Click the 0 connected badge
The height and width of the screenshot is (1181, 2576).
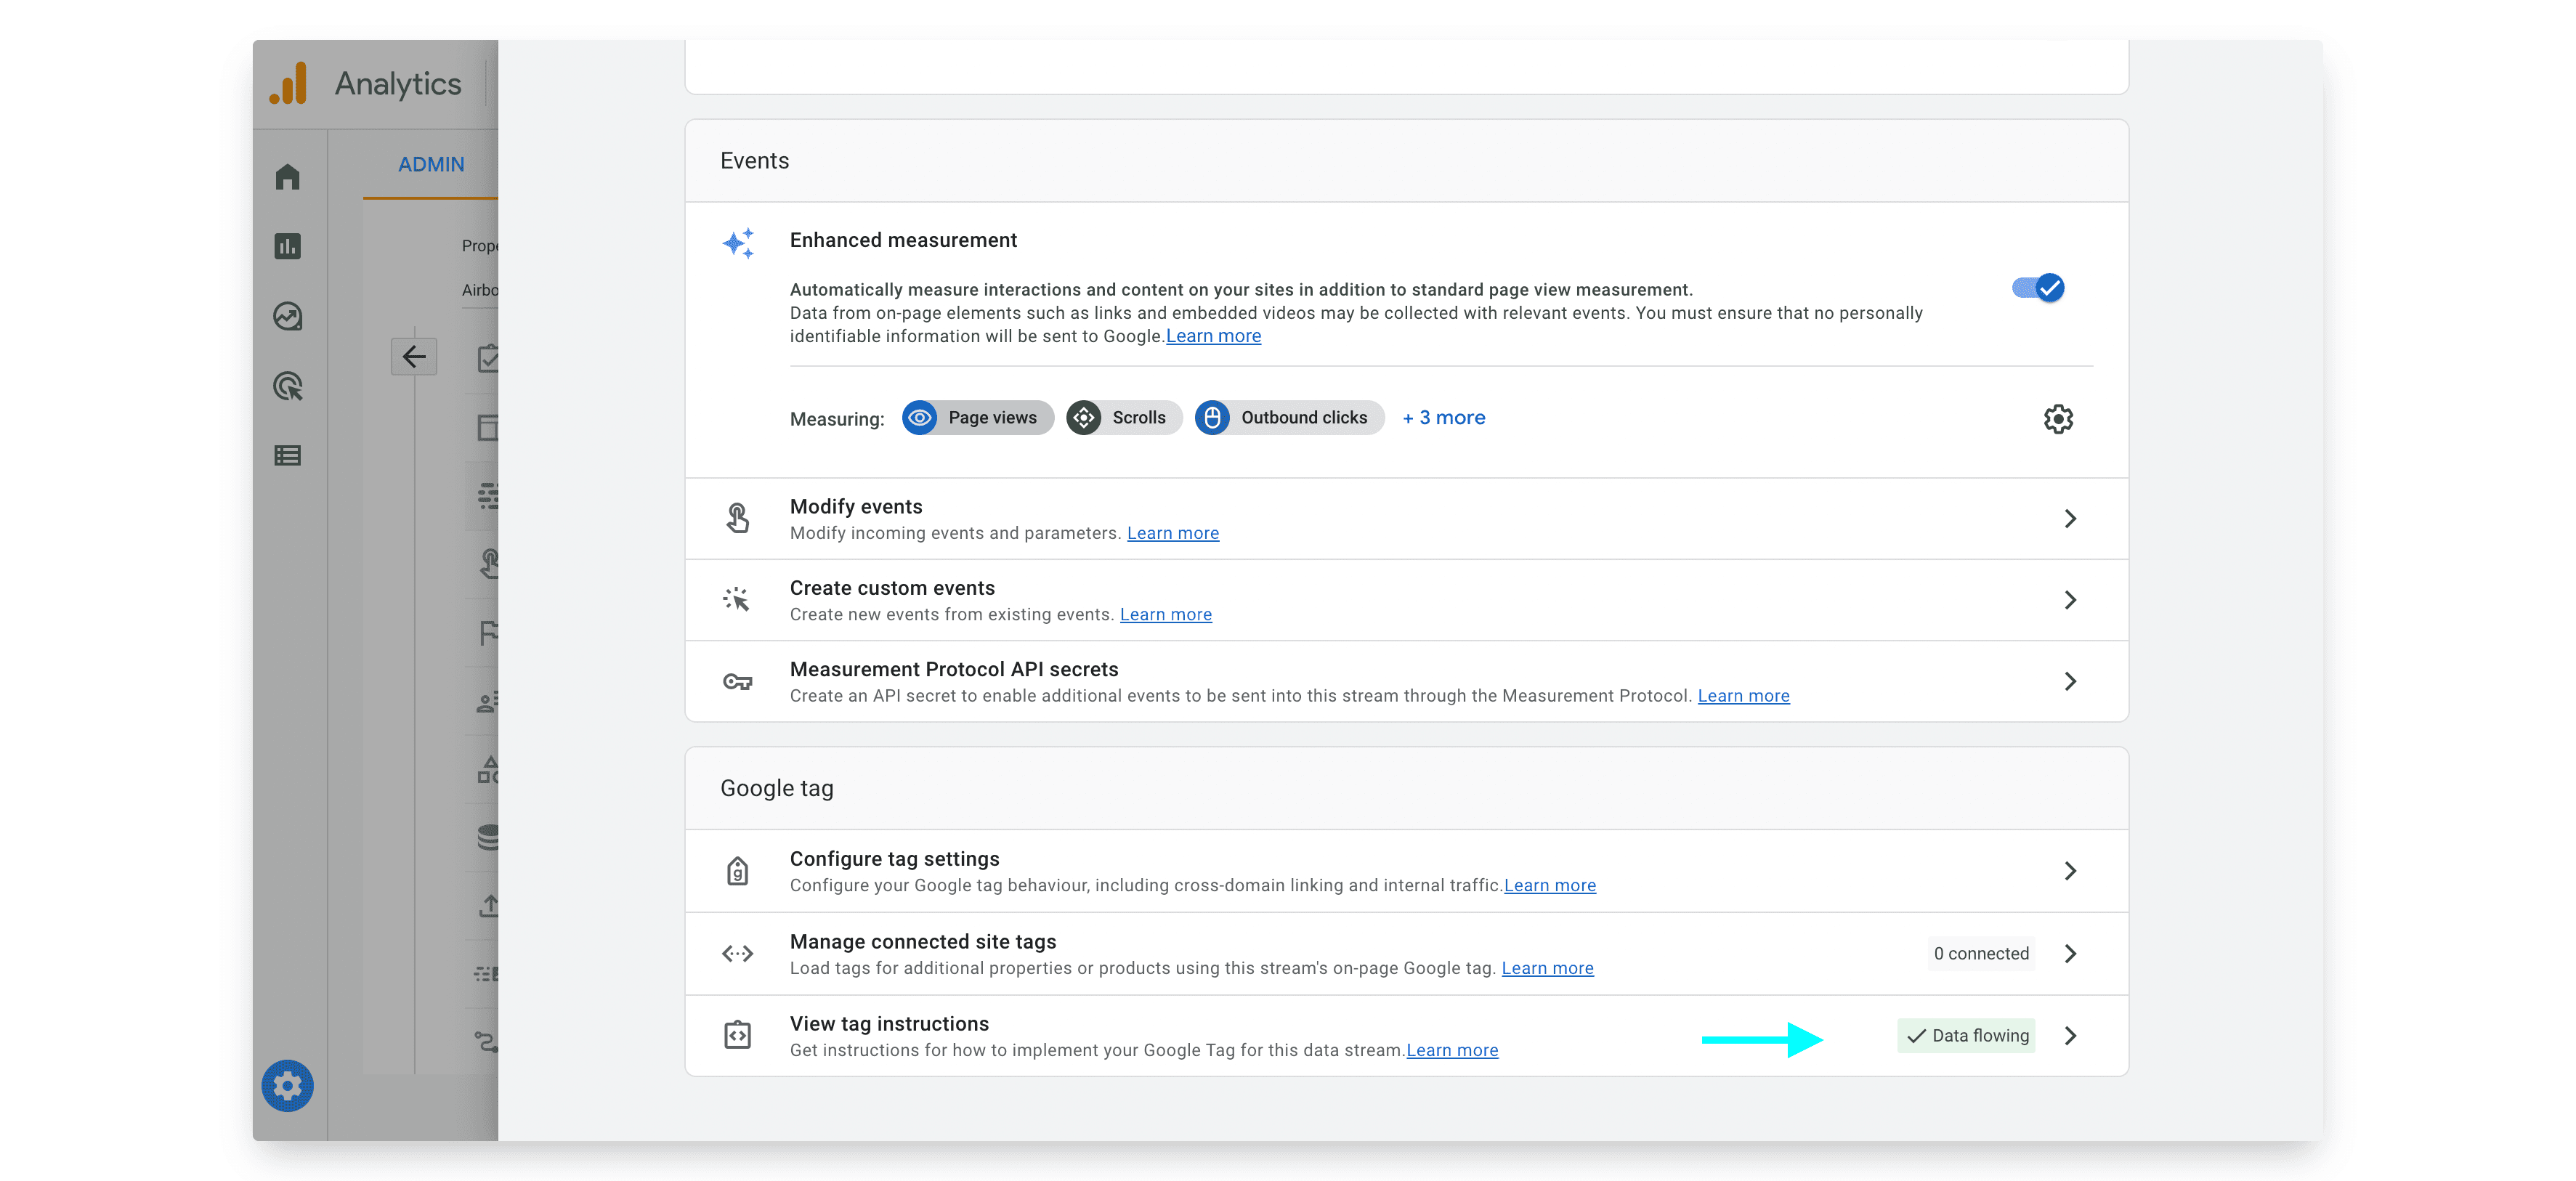(x=1980, y=954)
